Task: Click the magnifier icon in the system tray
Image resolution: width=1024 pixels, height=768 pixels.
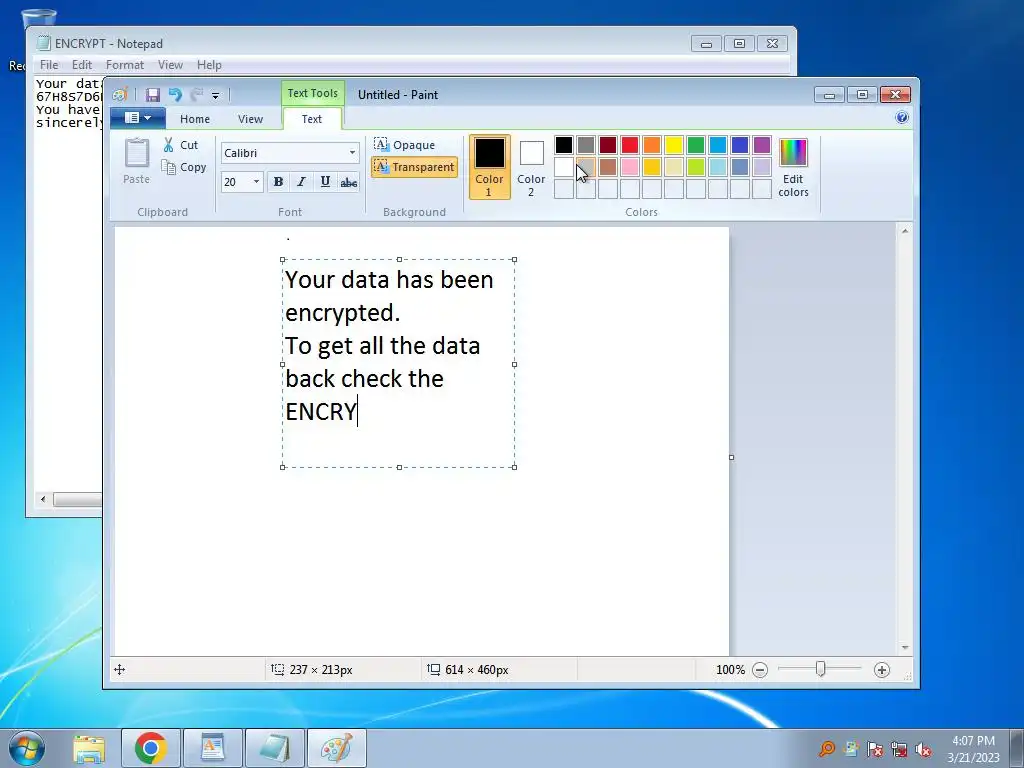Action: tap(827, 748)
